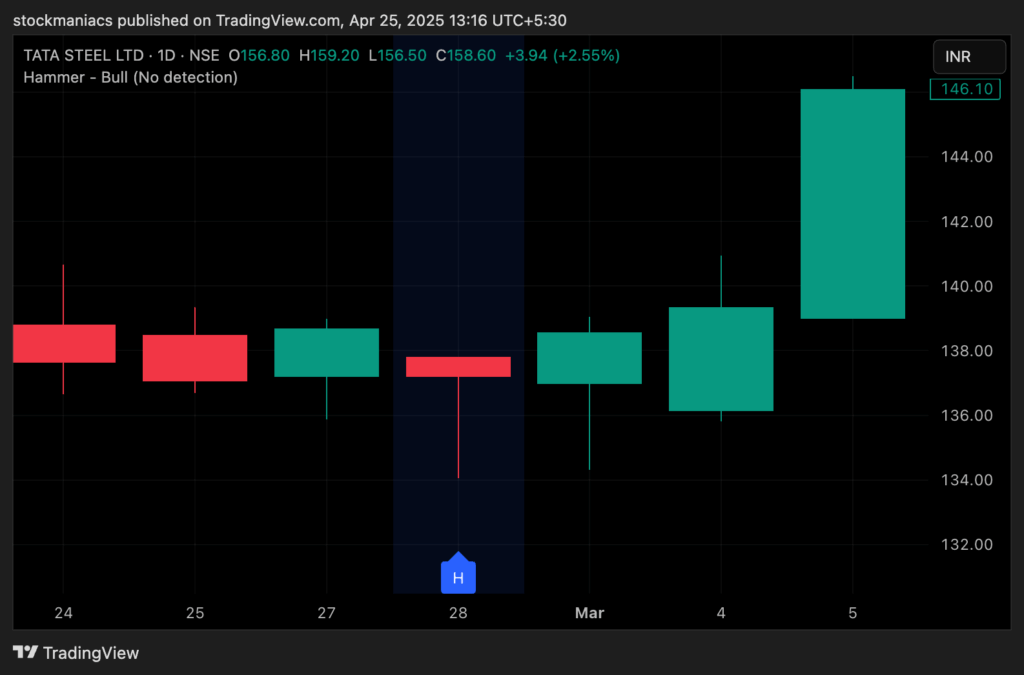The height and width of the screenshot is (675, 1024).
Task: Click the green candle on 4
Action: pyautogui.click(x=721, y=359)
